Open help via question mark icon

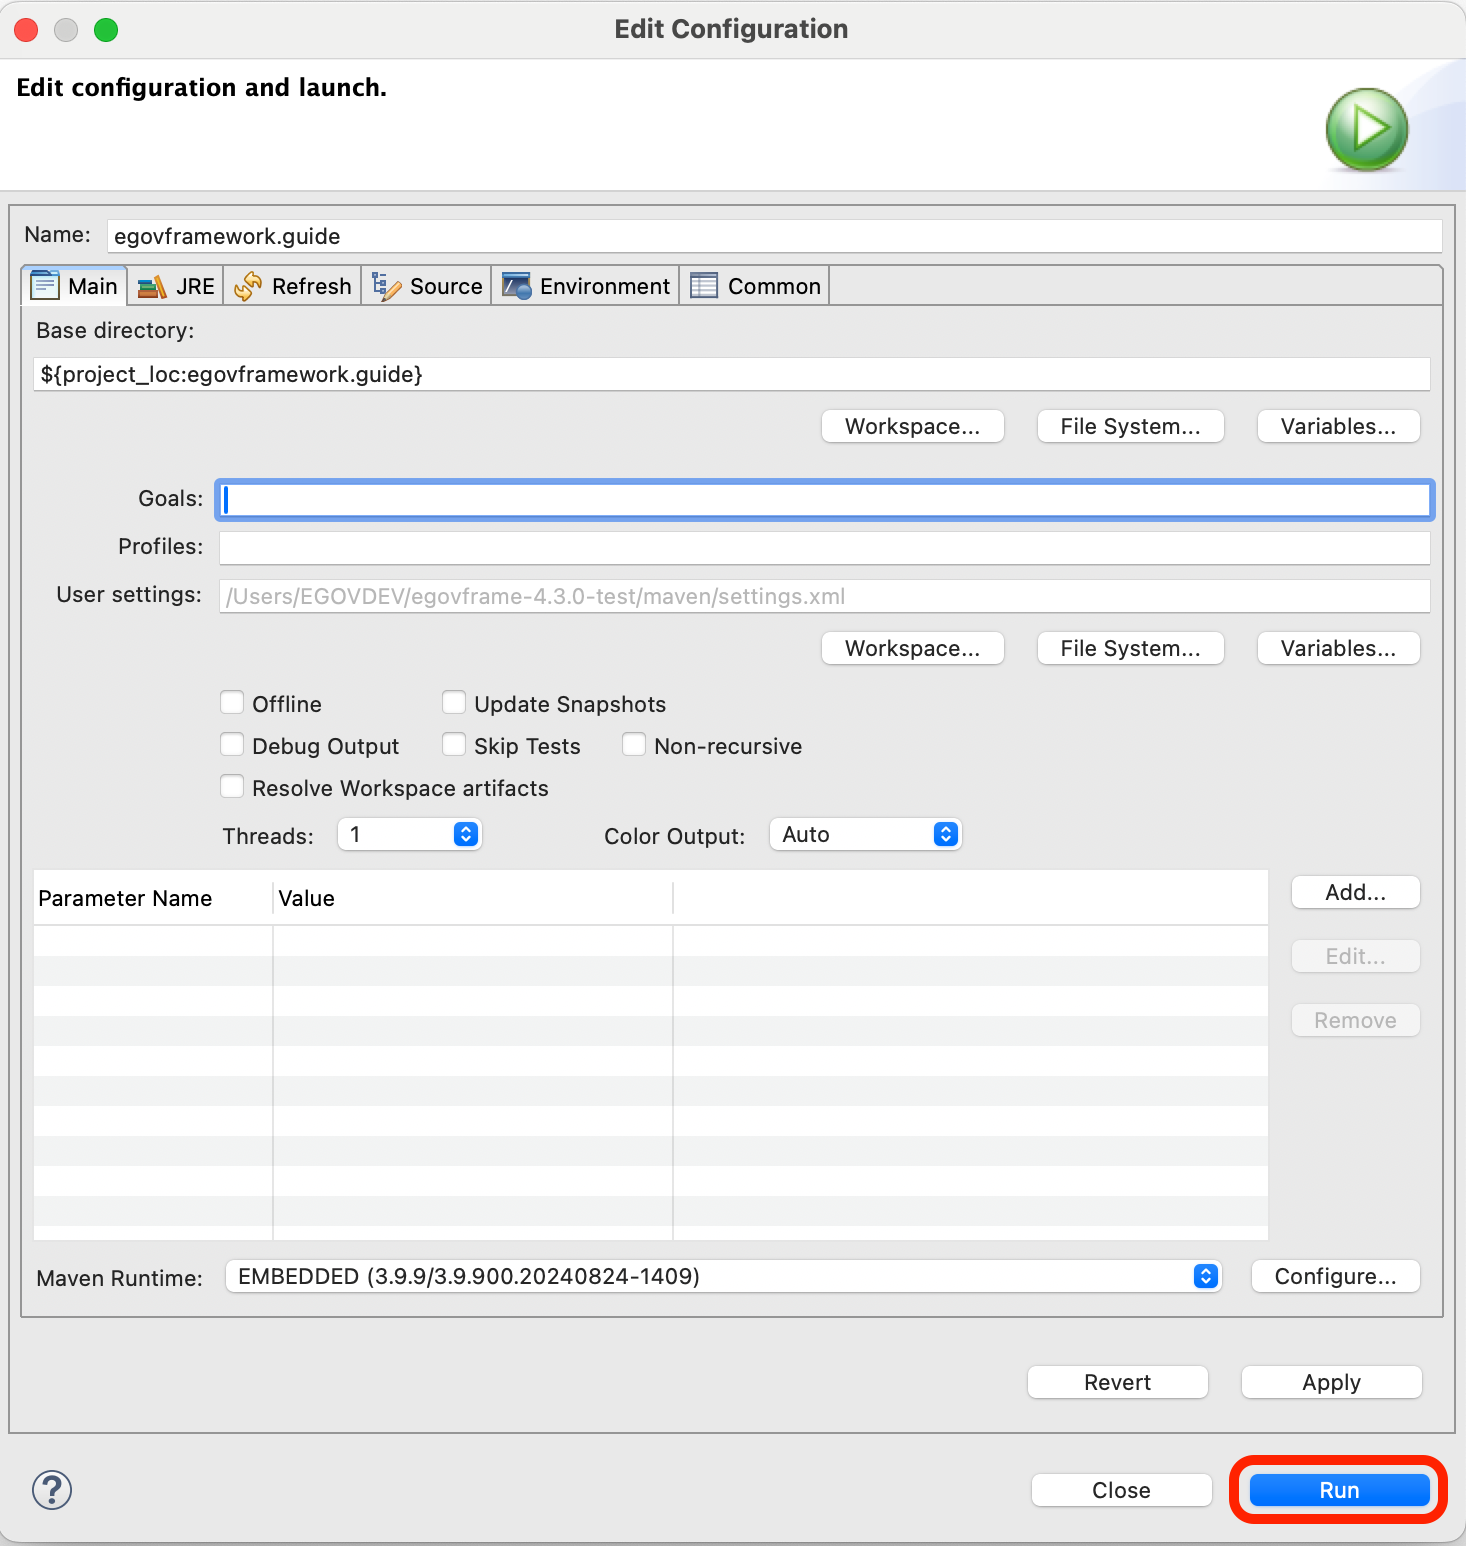[52, 1490]
